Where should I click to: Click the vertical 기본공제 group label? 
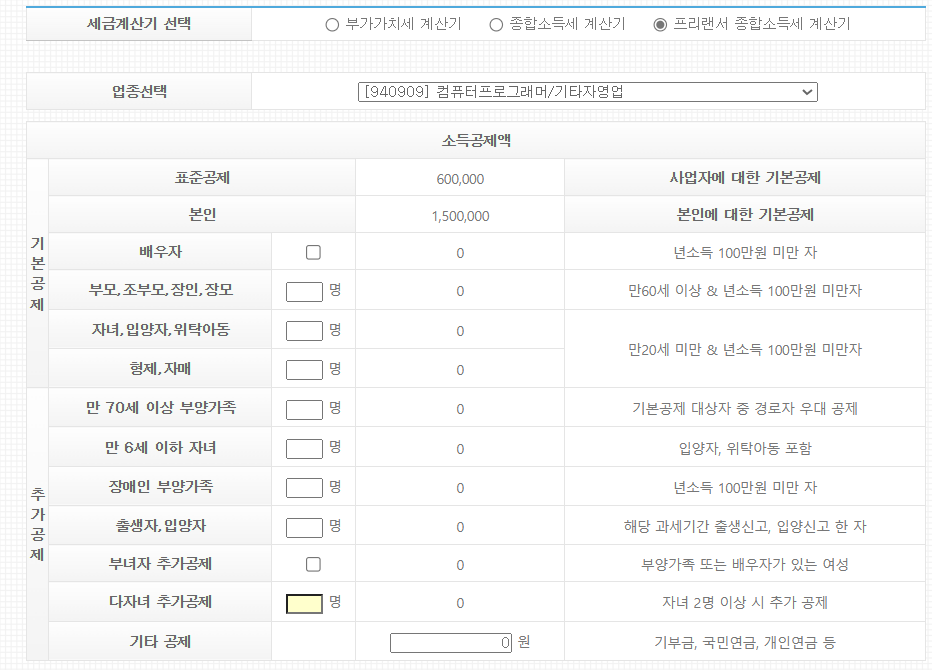coord(37,273)
